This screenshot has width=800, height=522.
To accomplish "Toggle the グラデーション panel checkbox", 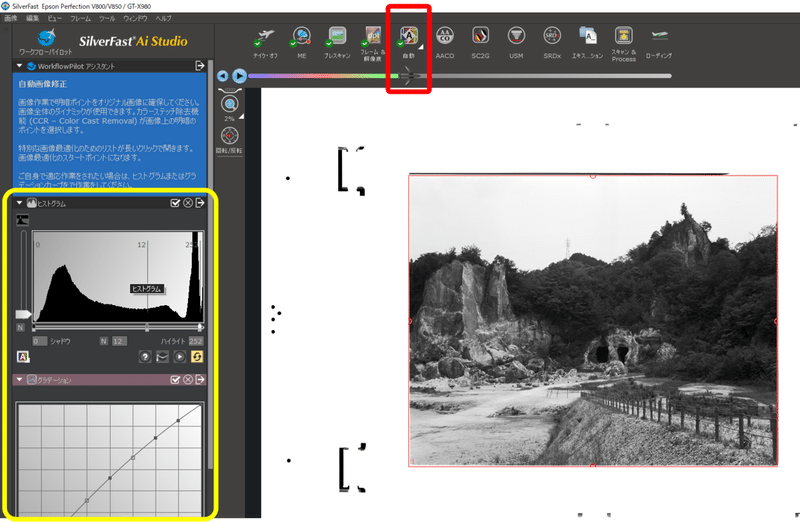I will point(175,380).
